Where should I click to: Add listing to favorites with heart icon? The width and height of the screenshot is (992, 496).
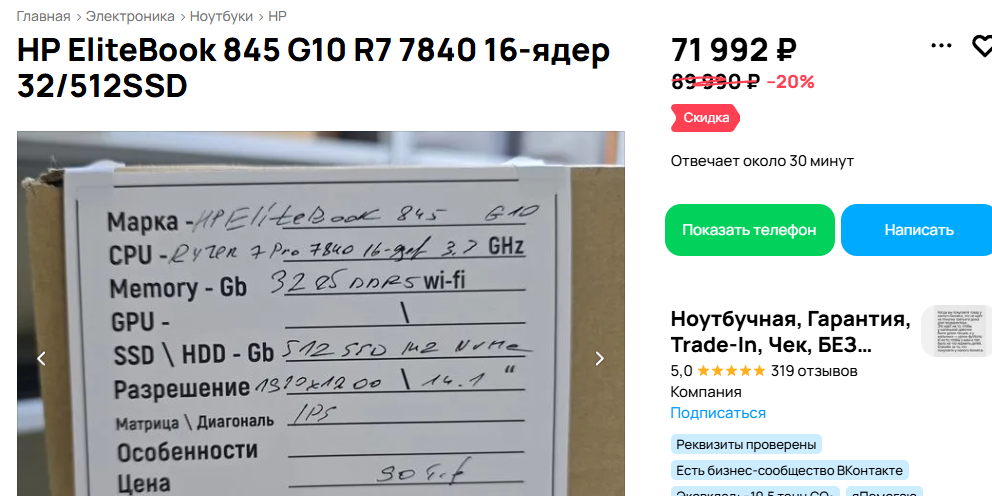click(983, 46)
